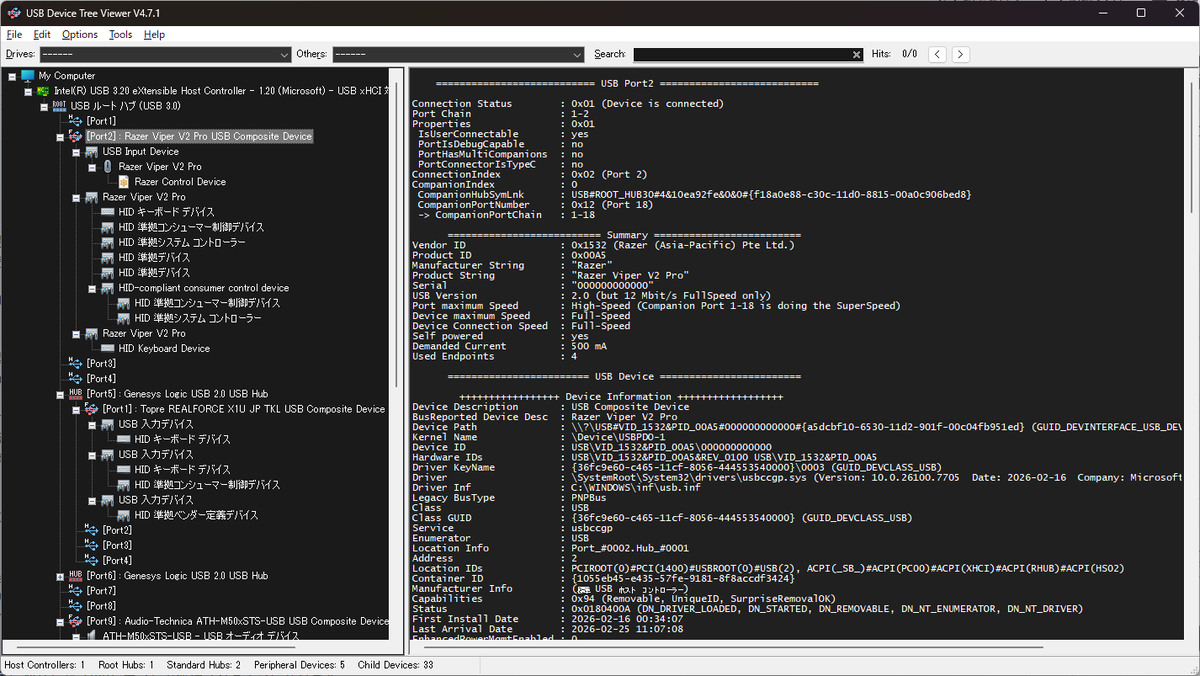
Task: Collapse the HID-compliant consumer control device node
Action: pos(92,288)
